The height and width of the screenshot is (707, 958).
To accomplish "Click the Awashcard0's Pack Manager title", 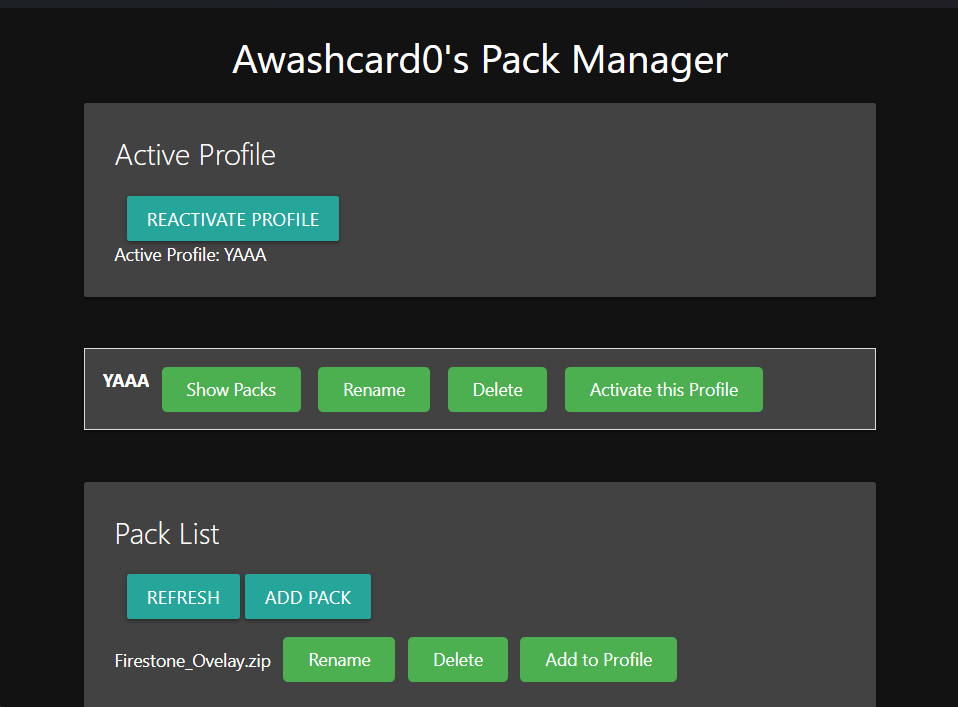I will (x=480, y=60).
